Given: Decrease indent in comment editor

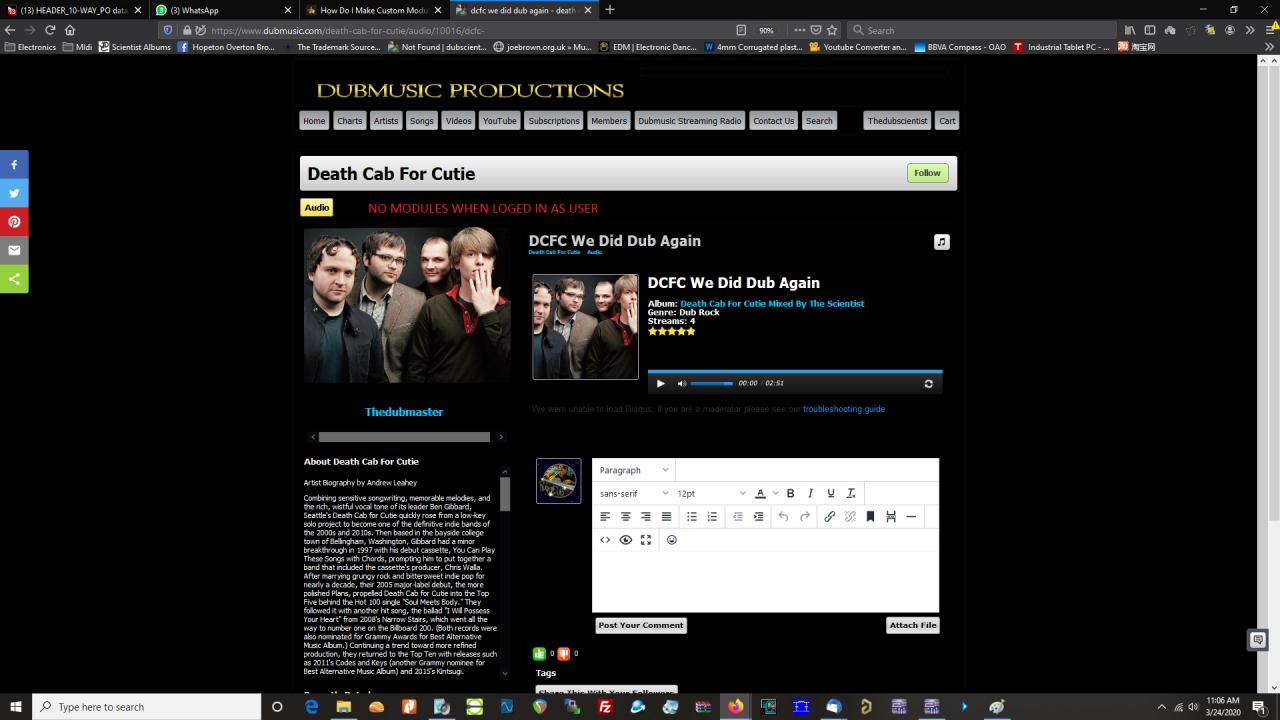Looking at the screenshot, I should 738,517.
